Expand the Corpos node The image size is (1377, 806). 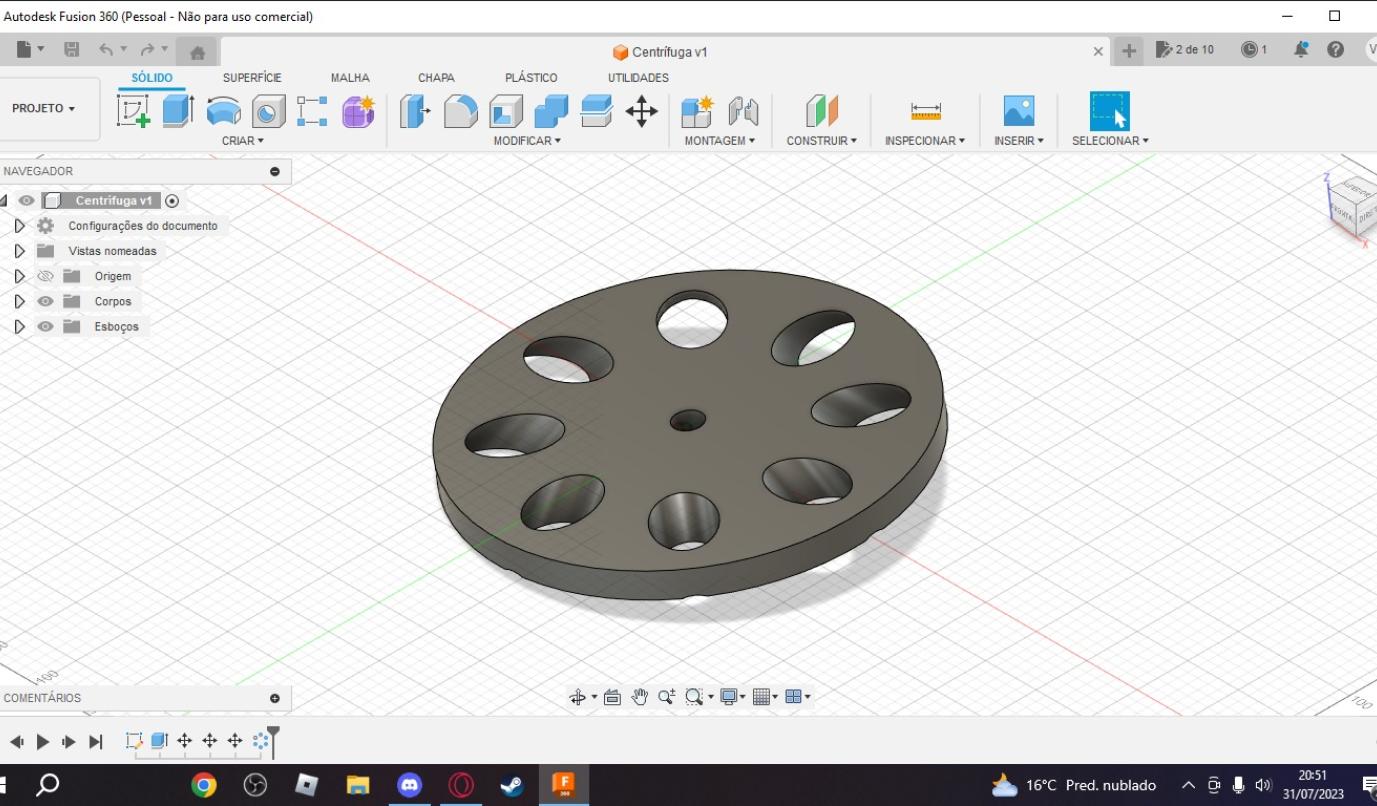point(19,301)
